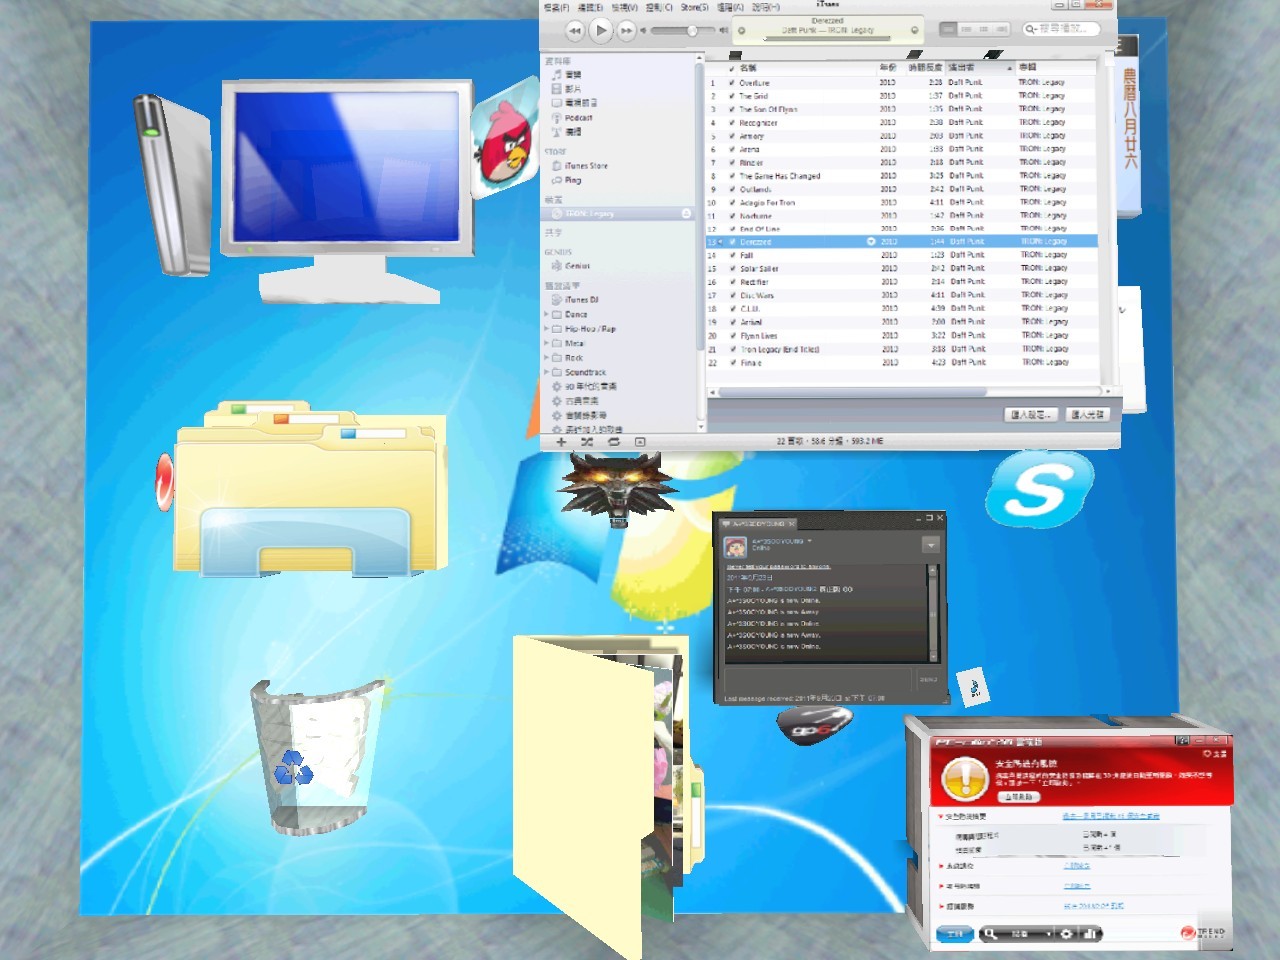
Task: Click the search magnifier in the Trend Micro toolbar
Action: [x=990, y=933]
